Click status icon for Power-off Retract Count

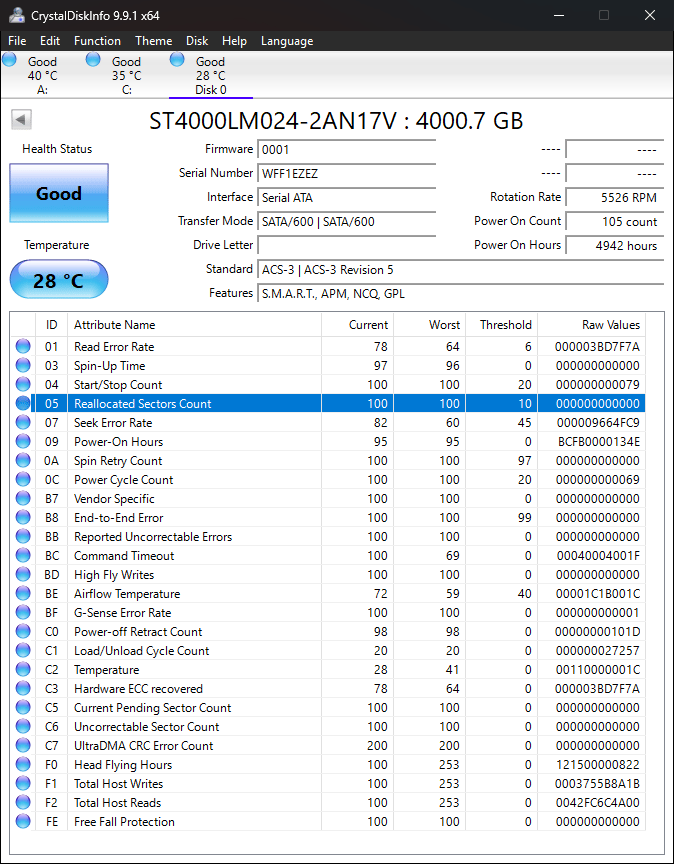(23, 631)
